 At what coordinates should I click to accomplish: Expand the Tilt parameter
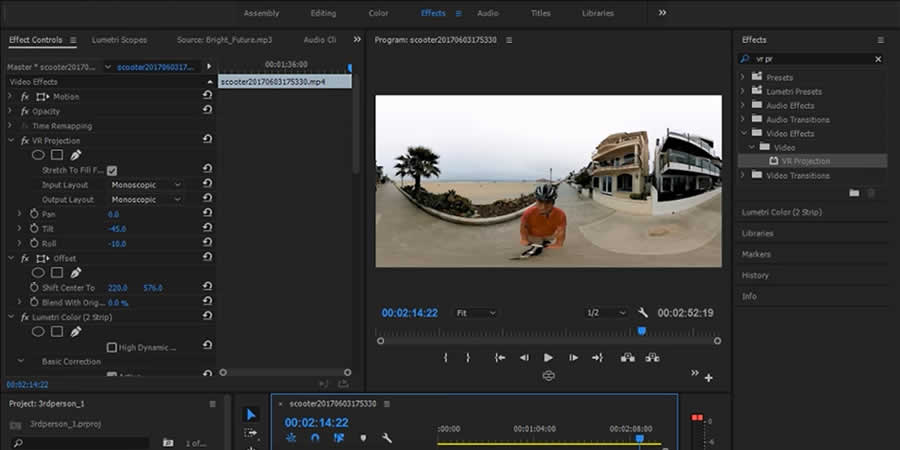coord(19,228)
